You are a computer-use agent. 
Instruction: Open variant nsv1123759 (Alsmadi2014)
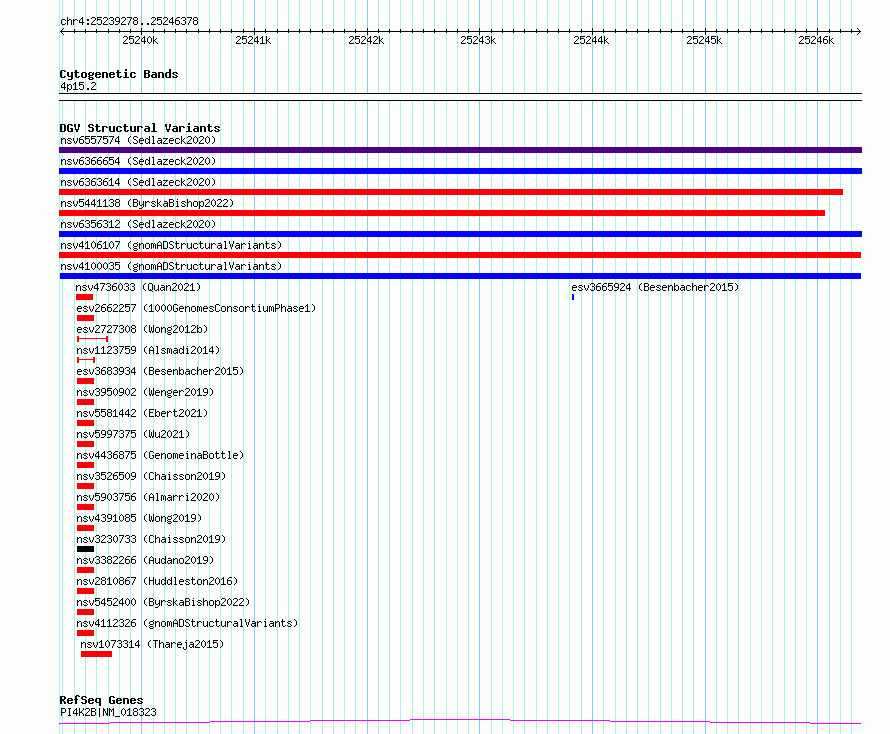click(x=148, y=350)
